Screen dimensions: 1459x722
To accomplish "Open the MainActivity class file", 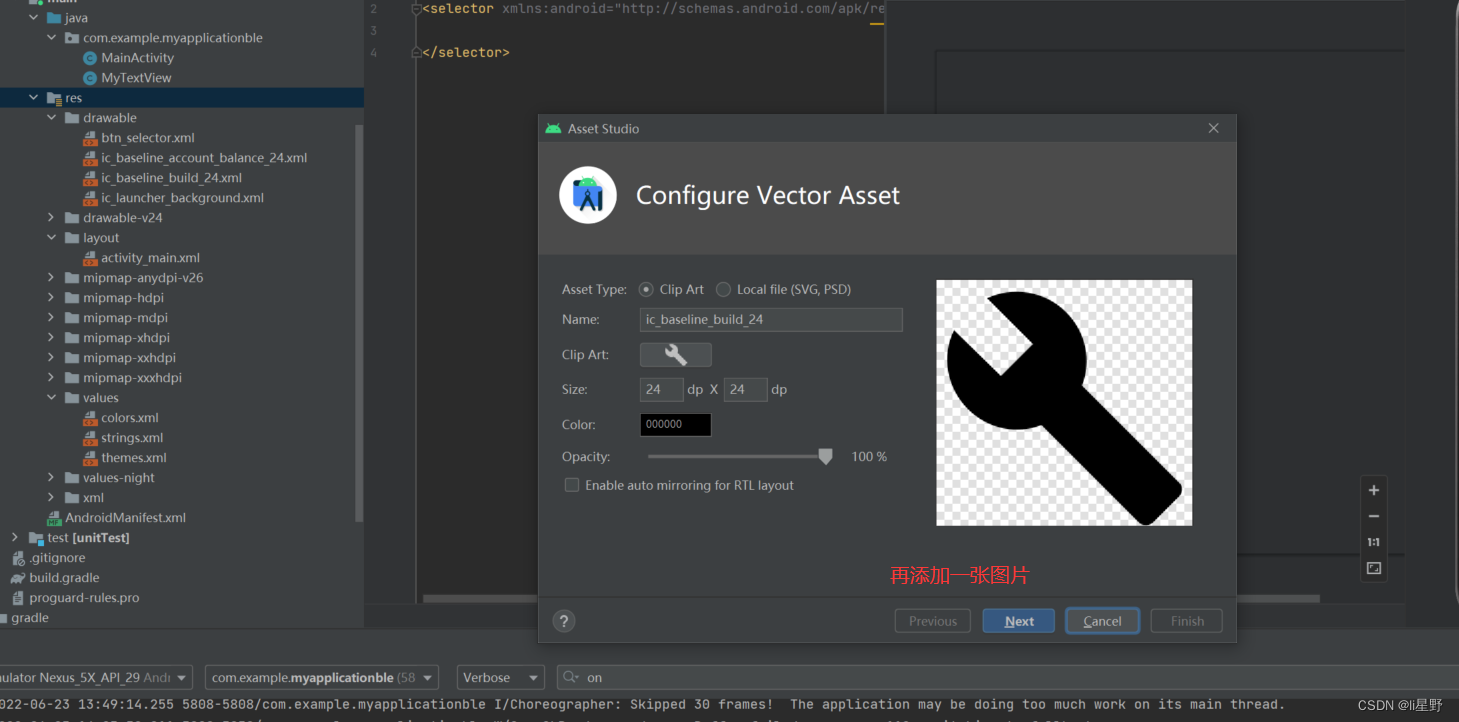I will (137, 58).
